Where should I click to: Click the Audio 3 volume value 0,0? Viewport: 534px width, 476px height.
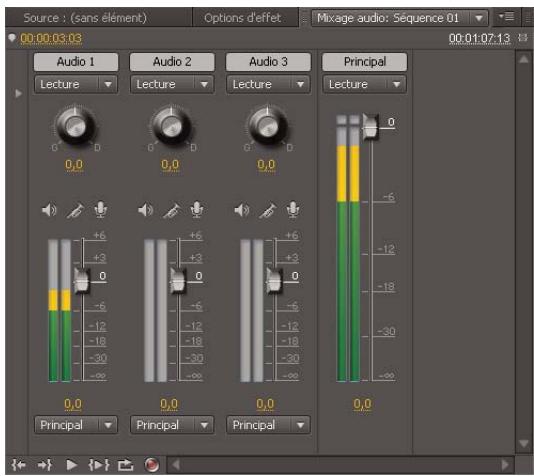pyautogui.click(x=265, y=404)
